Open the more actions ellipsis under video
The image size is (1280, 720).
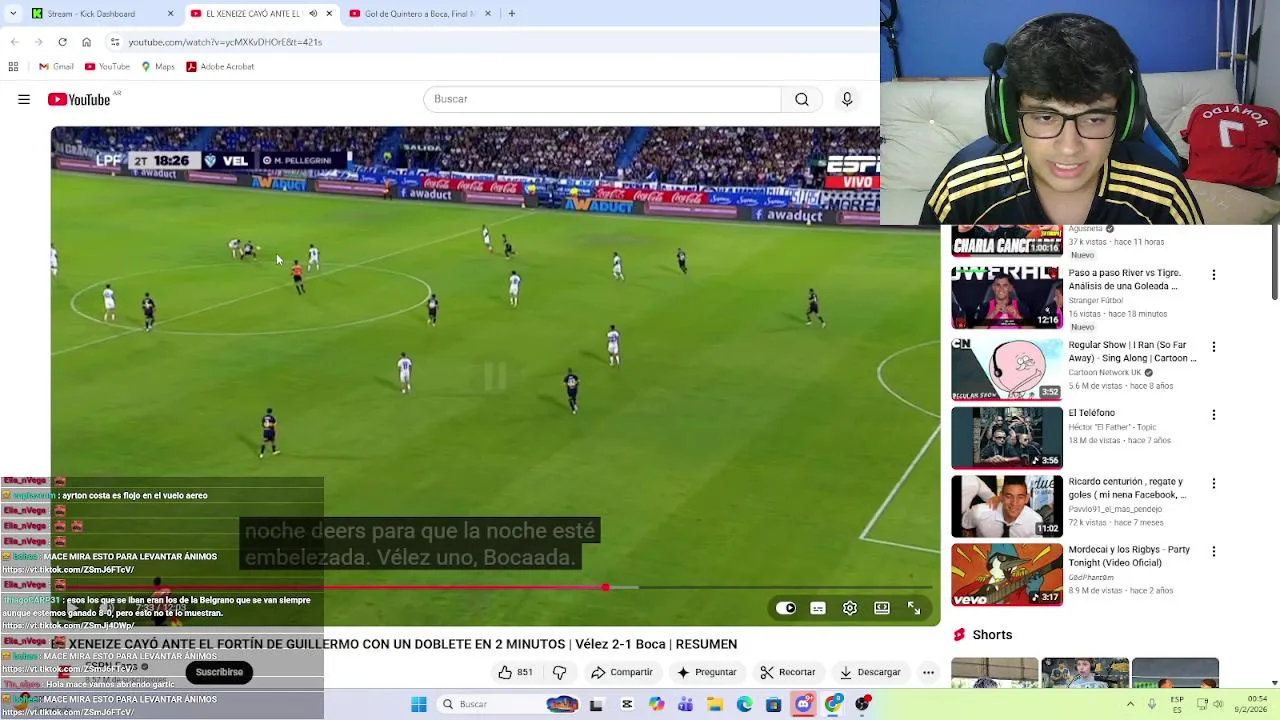(x=928, y=672)
